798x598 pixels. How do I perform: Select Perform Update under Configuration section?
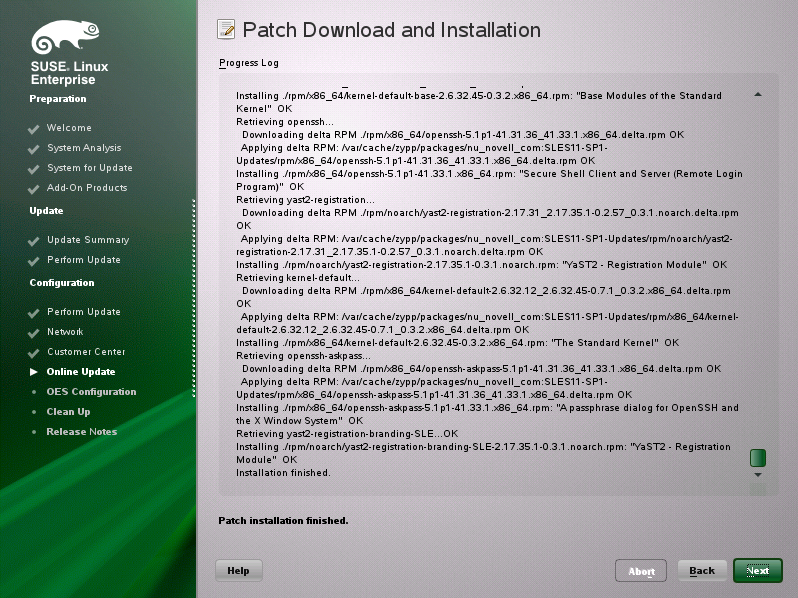84,311
